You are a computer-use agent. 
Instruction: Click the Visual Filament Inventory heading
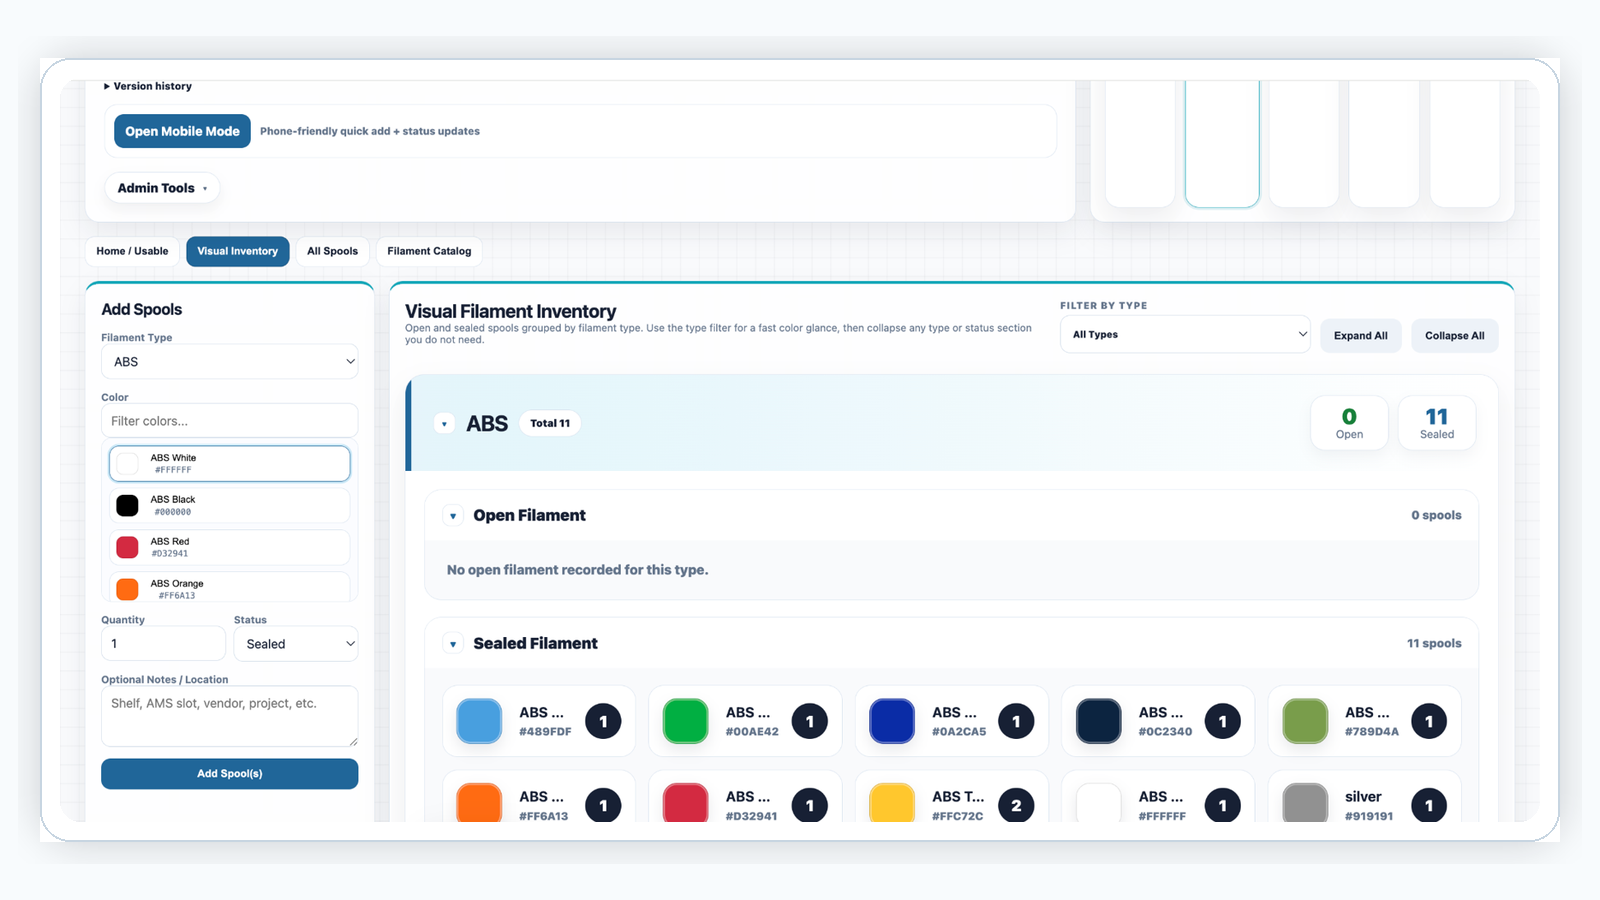[x=510, y=311]
